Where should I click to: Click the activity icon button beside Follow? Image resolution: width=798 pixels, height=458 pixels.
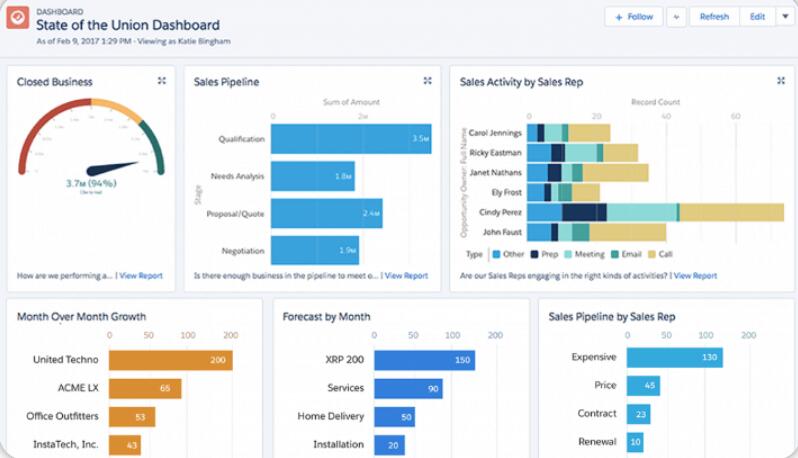coord(676,17)
